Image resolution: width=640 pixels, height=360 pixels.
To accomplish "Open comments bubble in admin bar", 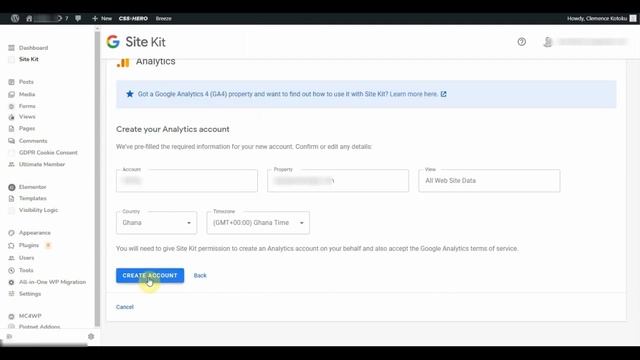I will (78, 18).
